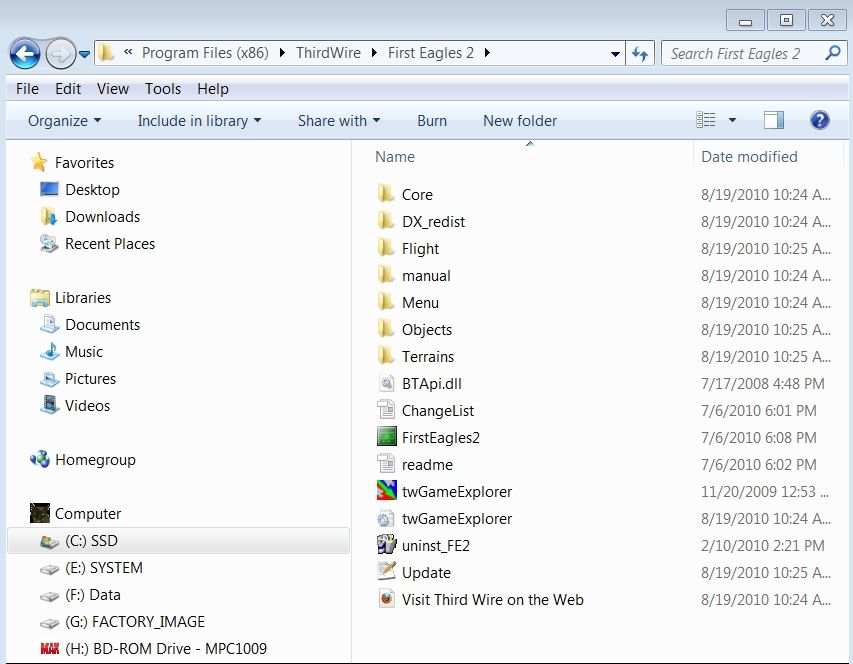Change view using the view icon

click(x=706, y=120)
